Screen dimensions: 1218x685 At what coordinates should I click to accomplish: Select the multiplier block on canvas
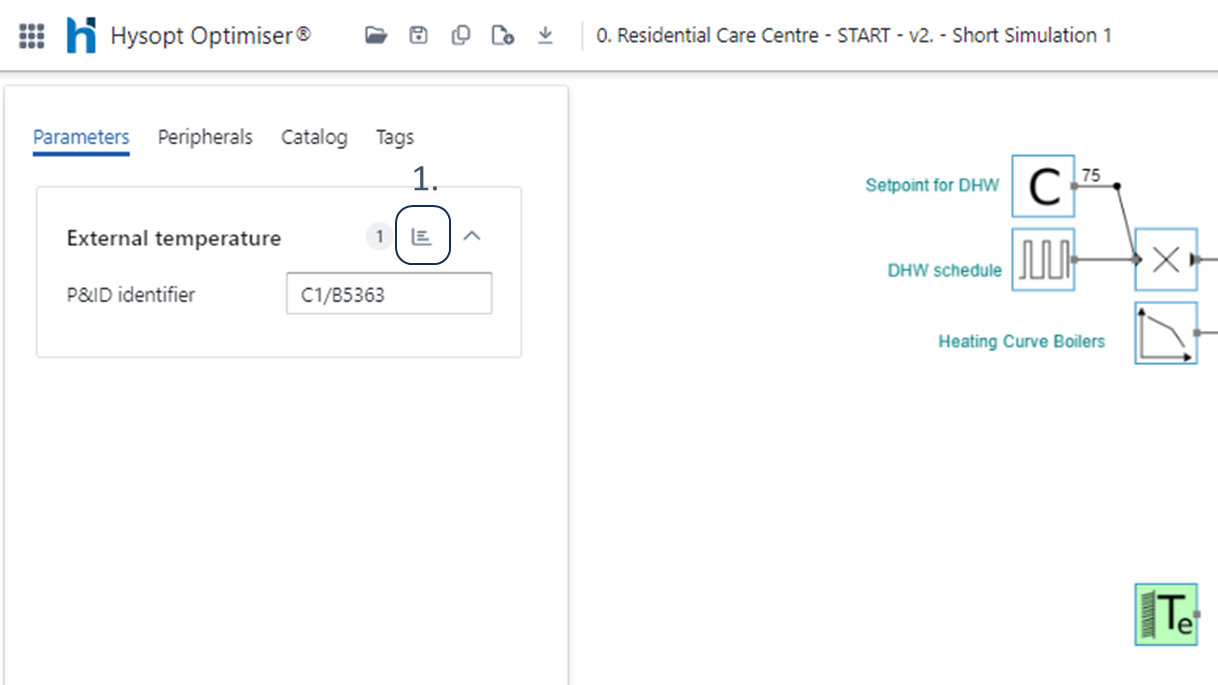tap(1166, 259)
